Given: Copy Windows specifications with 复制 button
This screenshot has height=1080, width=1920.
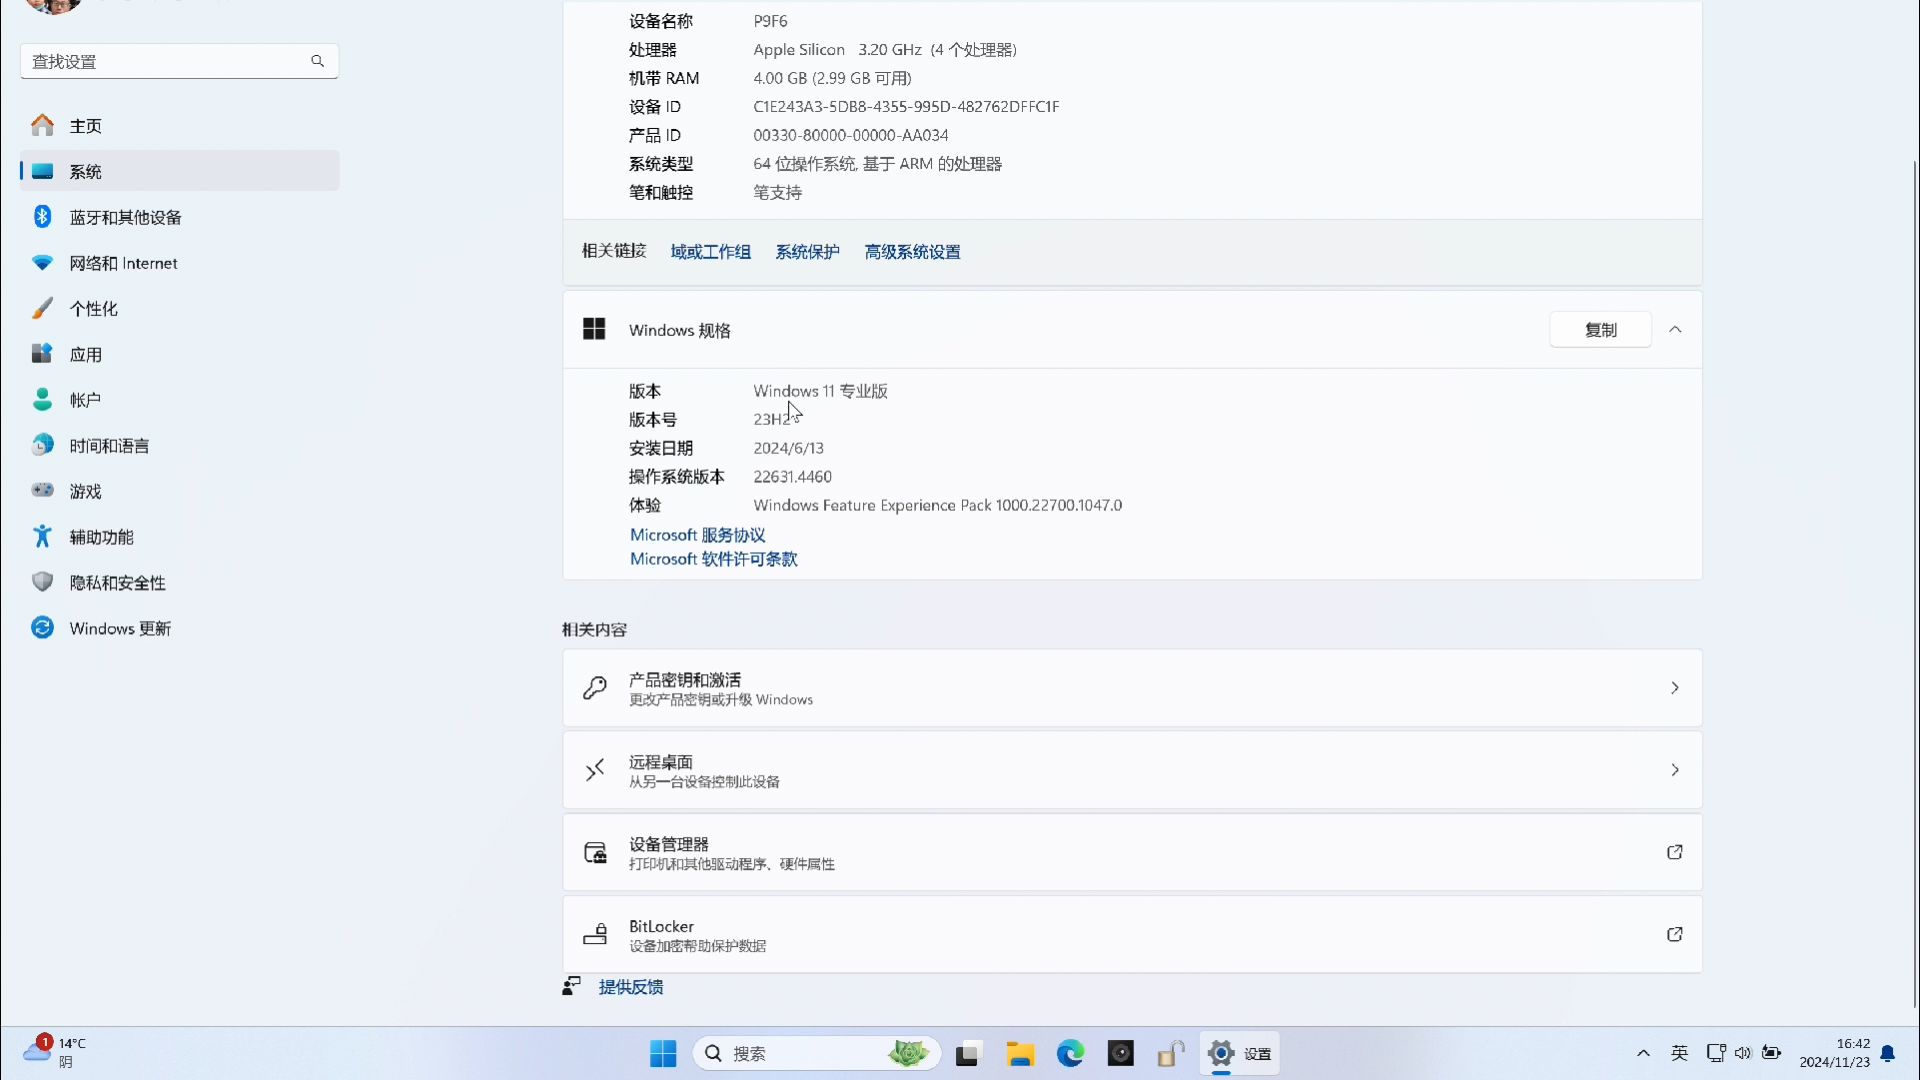Looking at the screenshot, I should point(1600,330).
